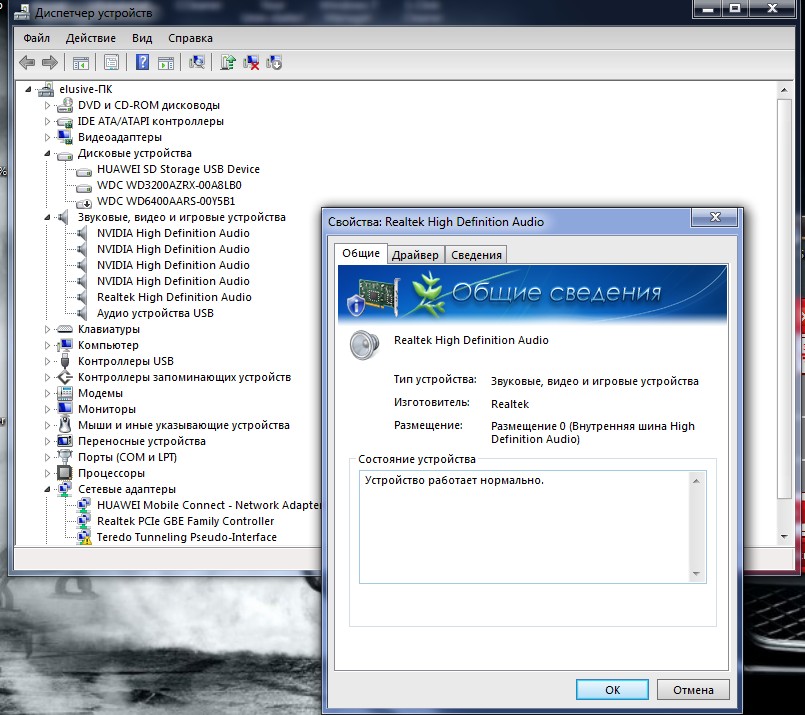Click Scan for hardware changes icon
This screenshot has width=805, height=715.
tap(197, 62)
